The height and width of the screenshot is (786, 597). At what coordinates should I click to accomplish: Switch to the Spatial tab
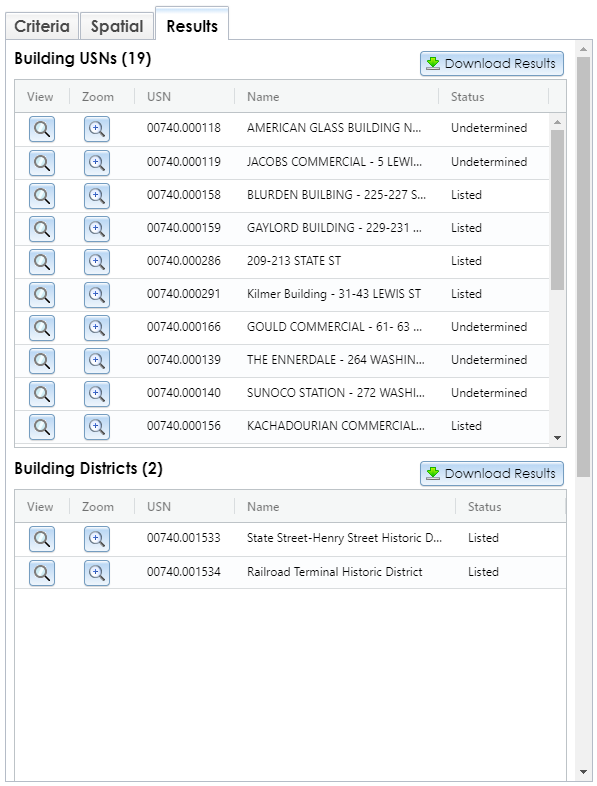point(117,26)
